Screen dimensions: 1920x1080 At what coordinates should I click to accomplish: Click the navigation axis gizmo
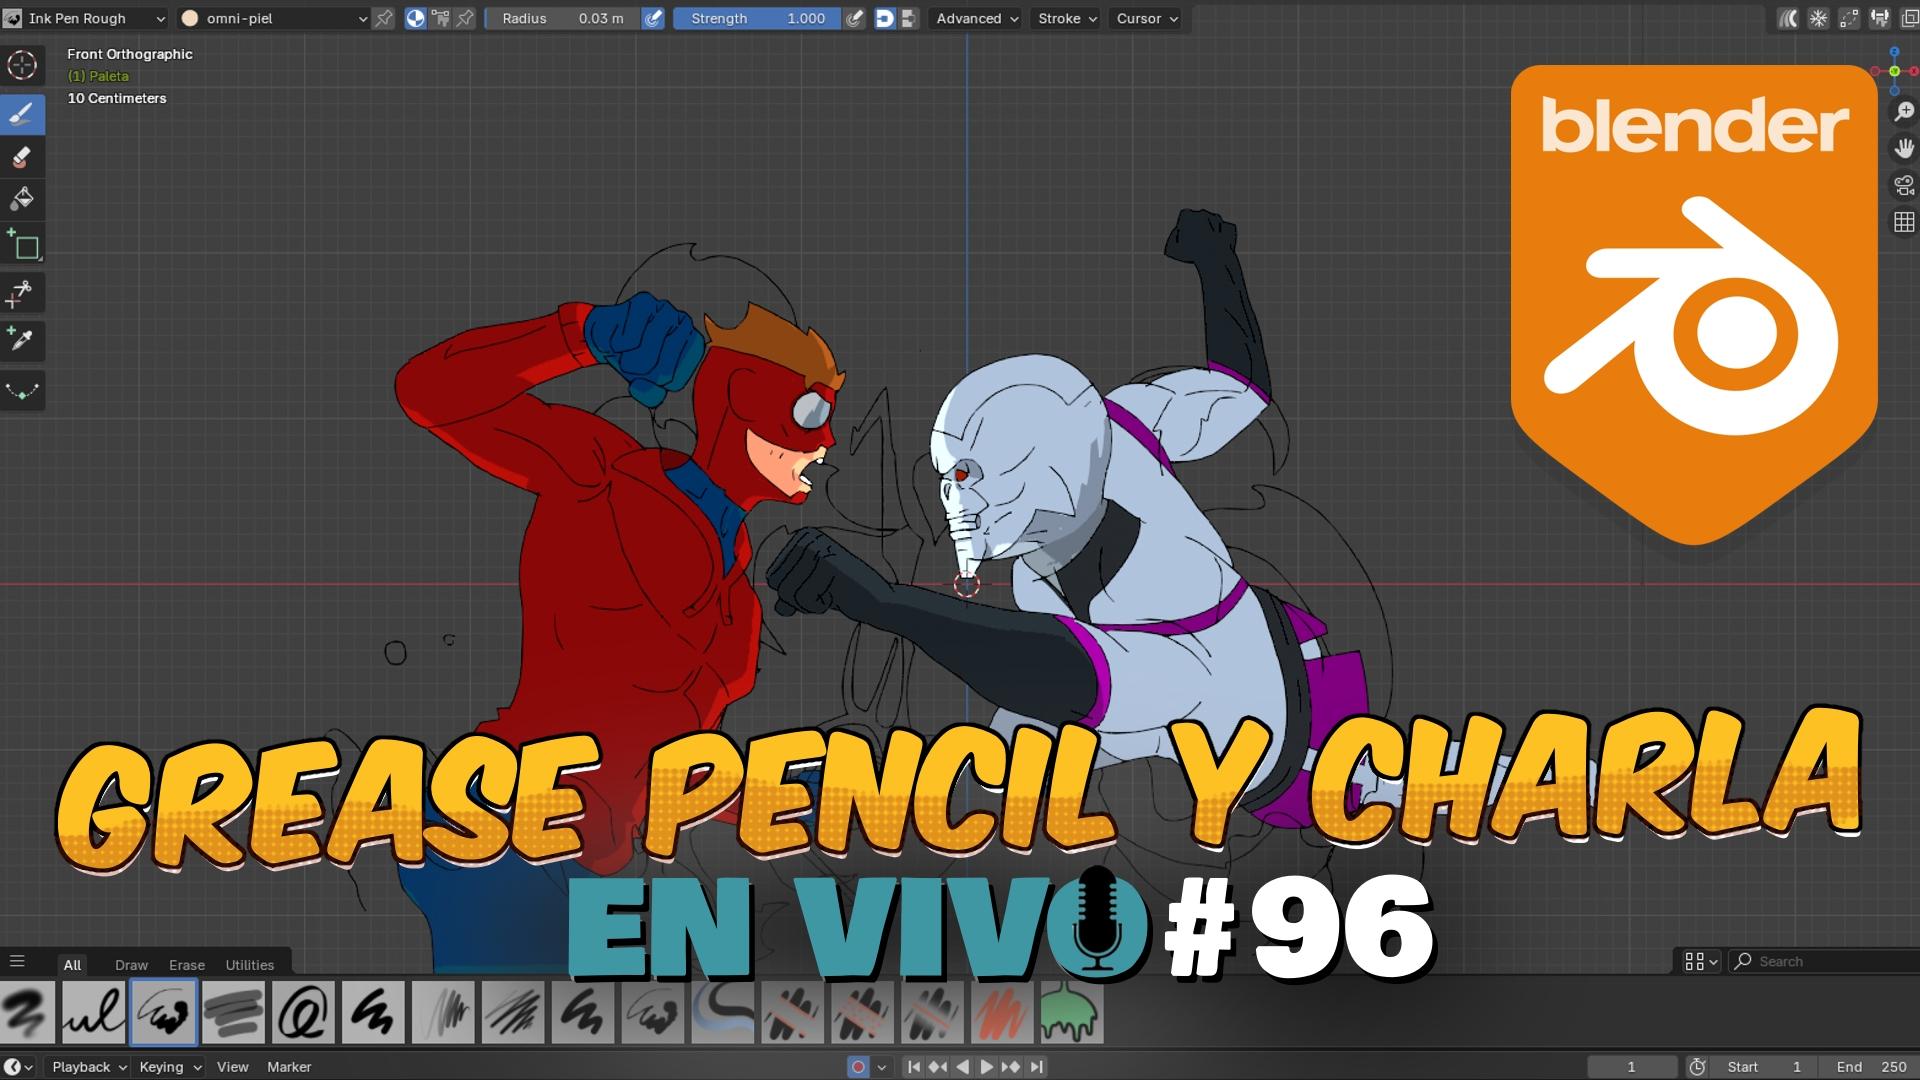click(1894, 71)
